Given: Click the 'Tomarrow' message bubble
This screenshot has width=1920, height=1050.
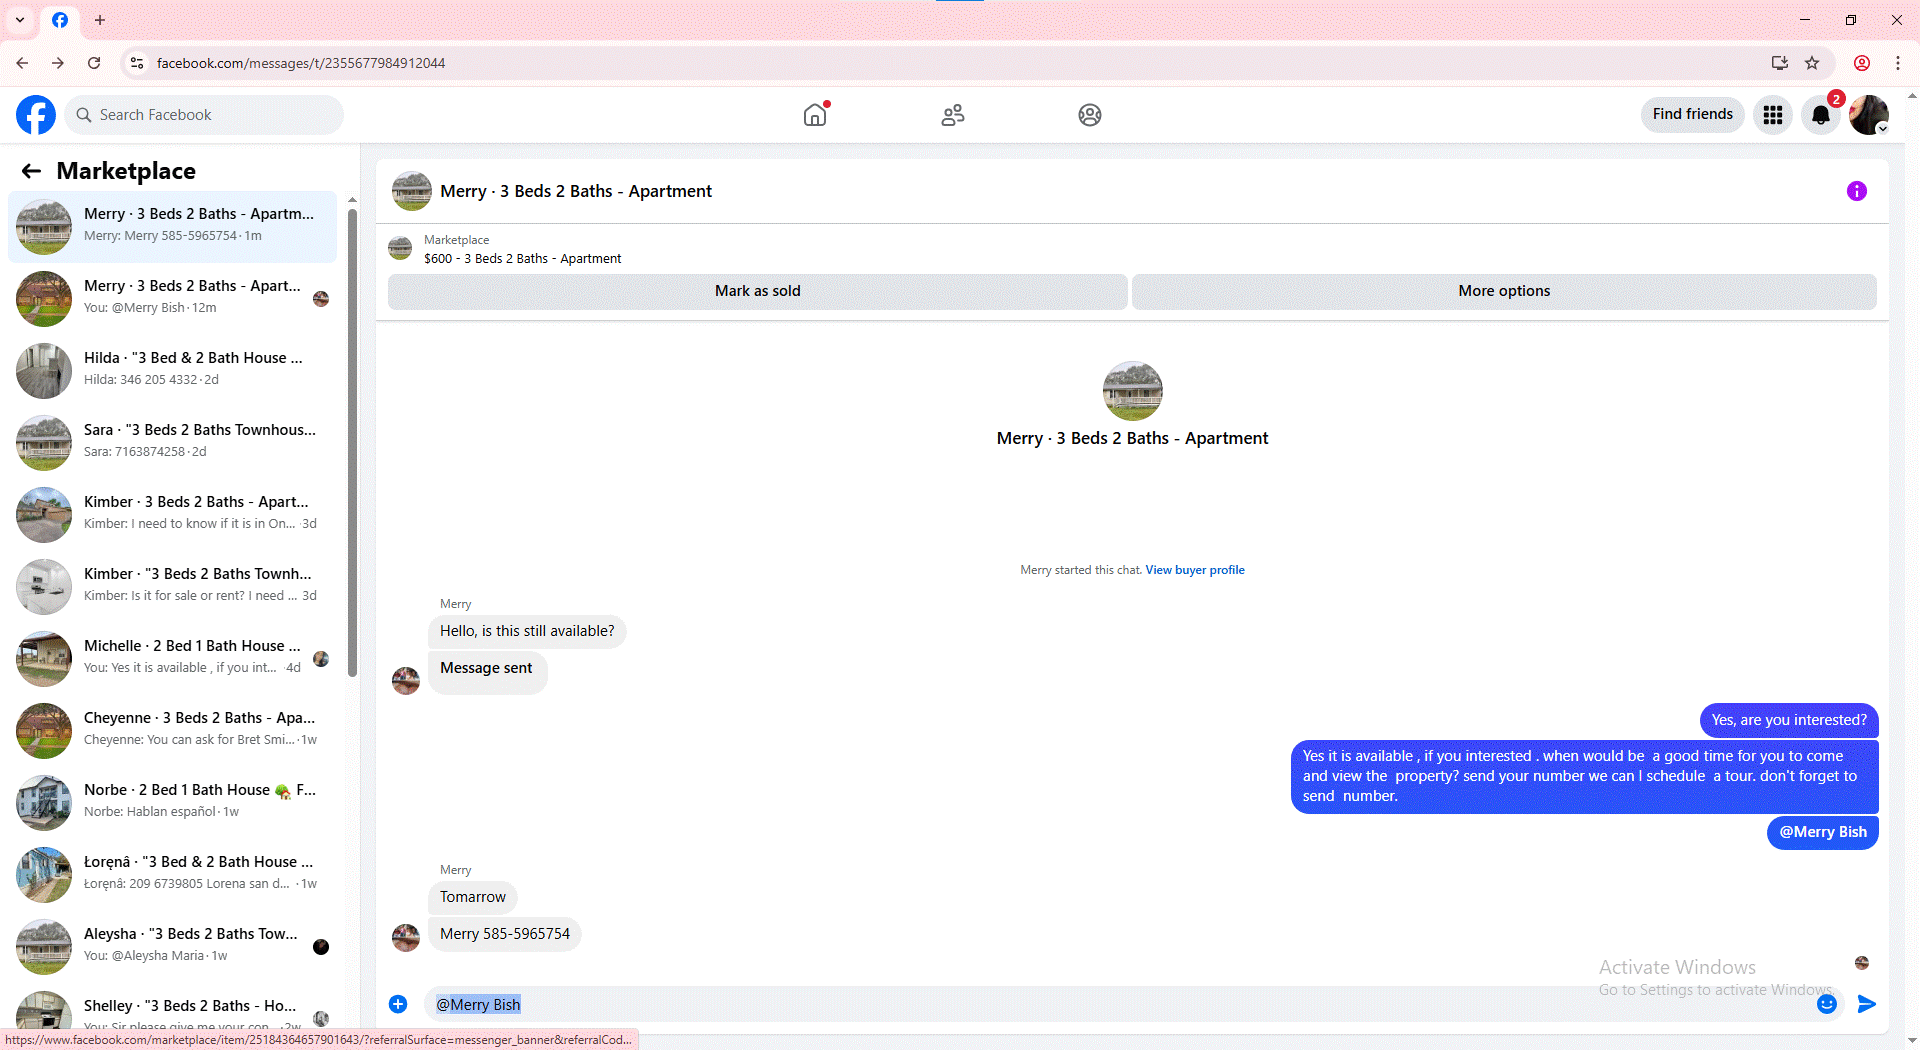Looking at the screenshot, I should pos(473,897).
